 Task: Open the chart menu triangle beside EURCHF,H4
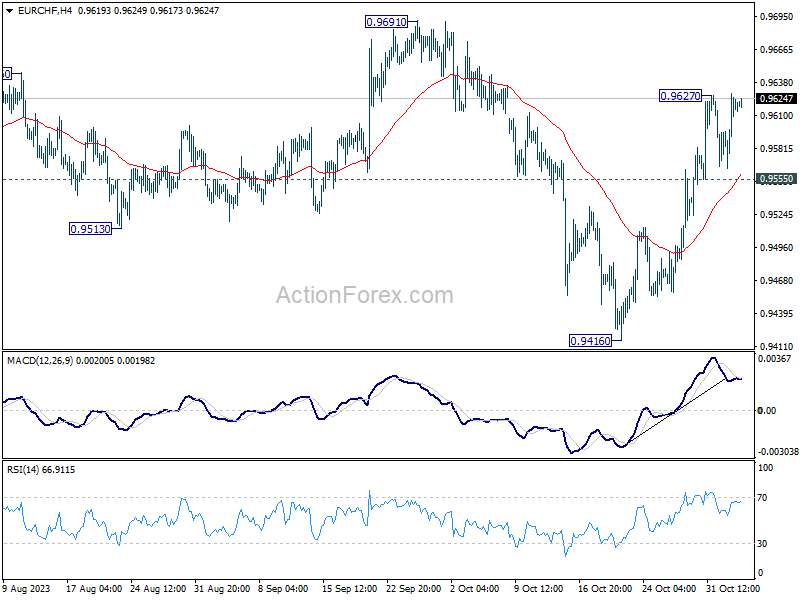pyautogui.click(x=9, y=11)
